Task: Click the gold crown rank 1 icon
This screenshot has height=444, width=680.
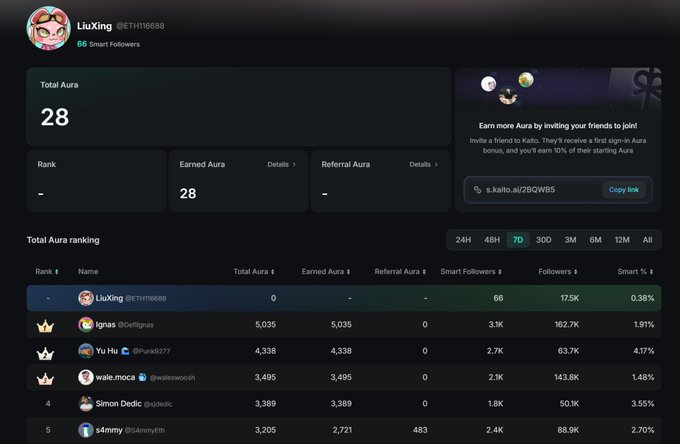Action: [x=45, y=326]
